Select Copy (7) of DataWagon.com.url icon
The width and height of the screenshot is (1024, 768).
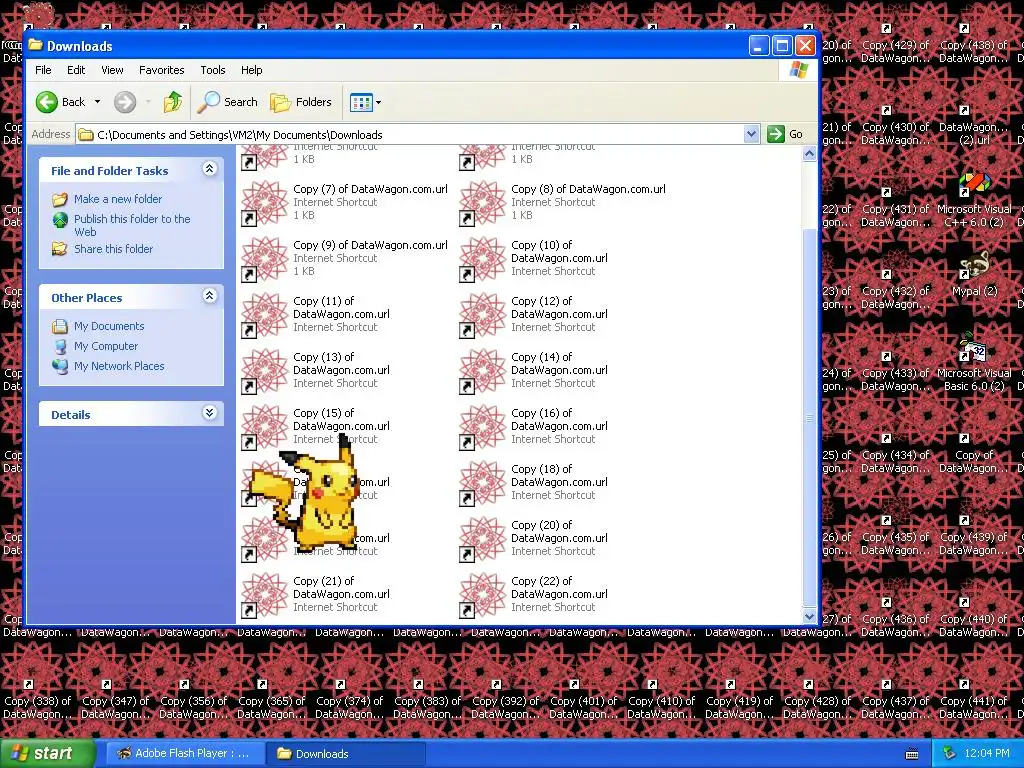coord(264,202)
